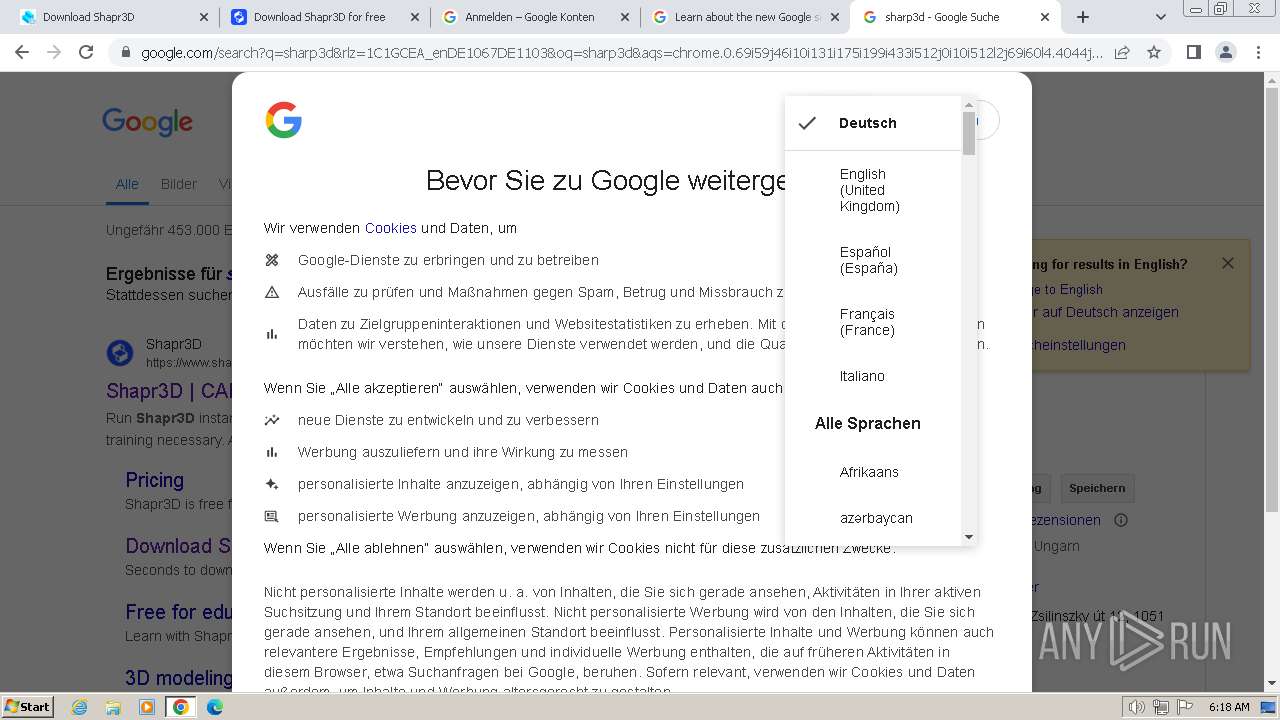Open the Free for edu sitelink
Screen dimensions: 1280x720
[x=179, y=612]
